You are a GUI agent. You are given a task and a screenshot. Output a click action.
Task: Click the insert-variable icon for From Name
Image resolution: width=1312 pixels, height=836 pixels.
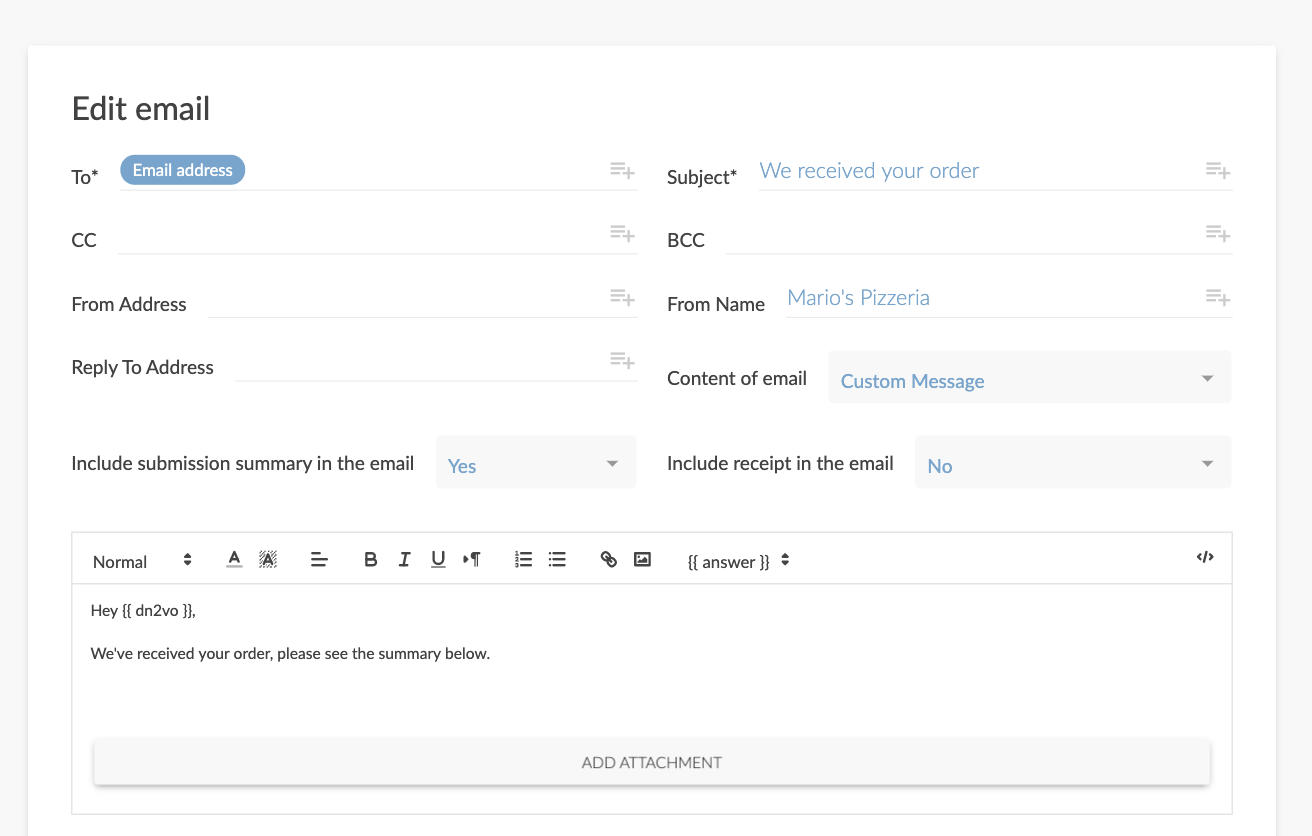(1217, 297)
